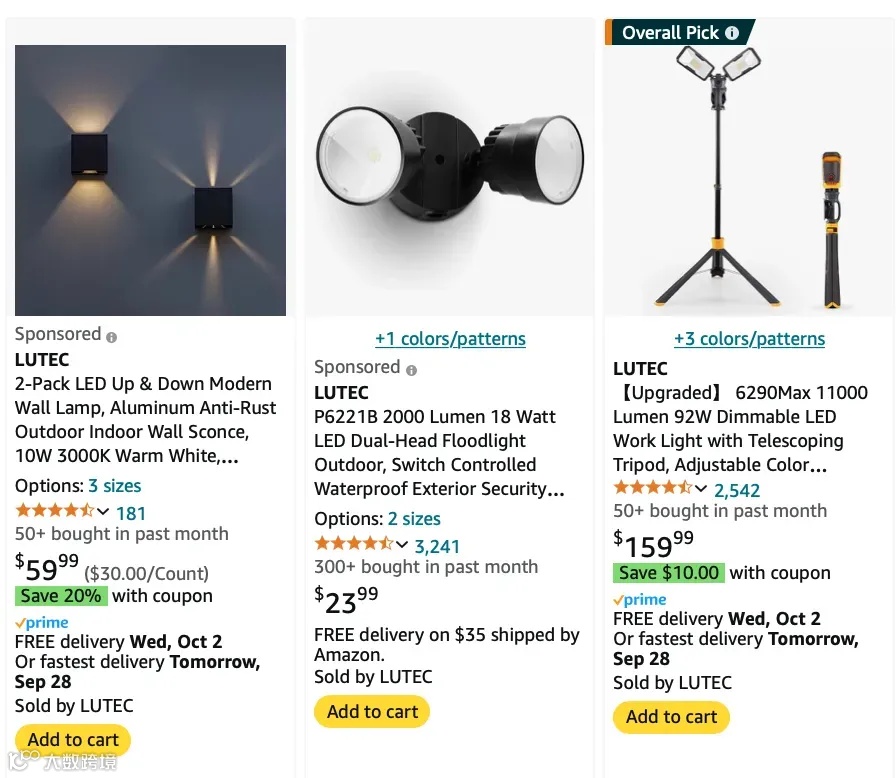Open the +3 colors/patterns link
Screen dimensions: 896x778
[x=749, y=339]
